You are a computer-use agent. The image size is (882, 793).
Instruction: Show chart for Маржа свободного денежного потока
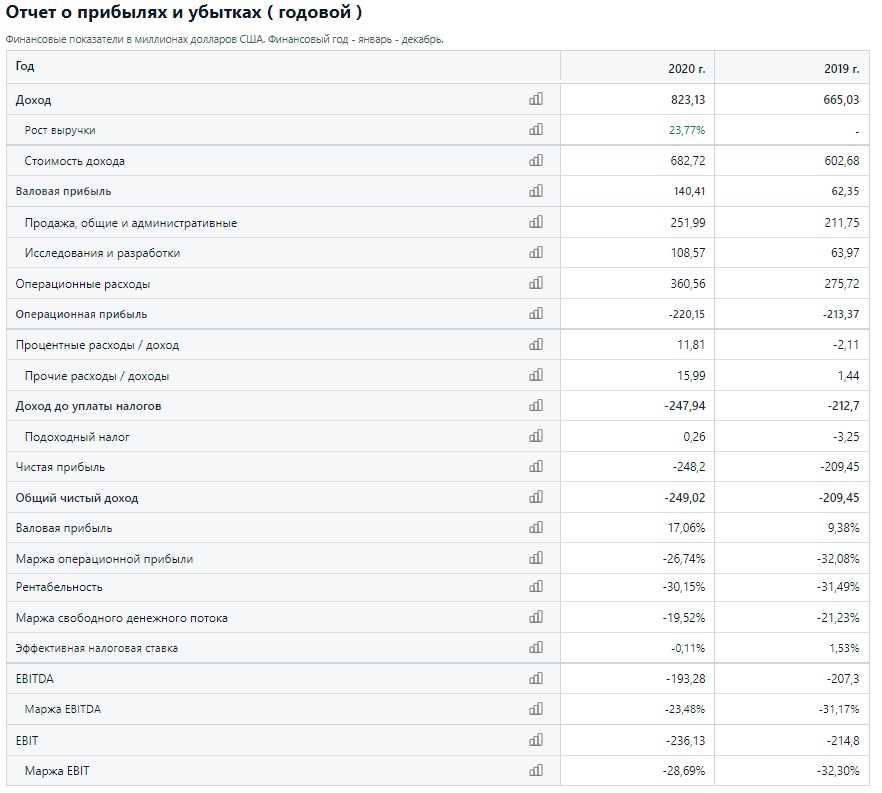point(536,617)
